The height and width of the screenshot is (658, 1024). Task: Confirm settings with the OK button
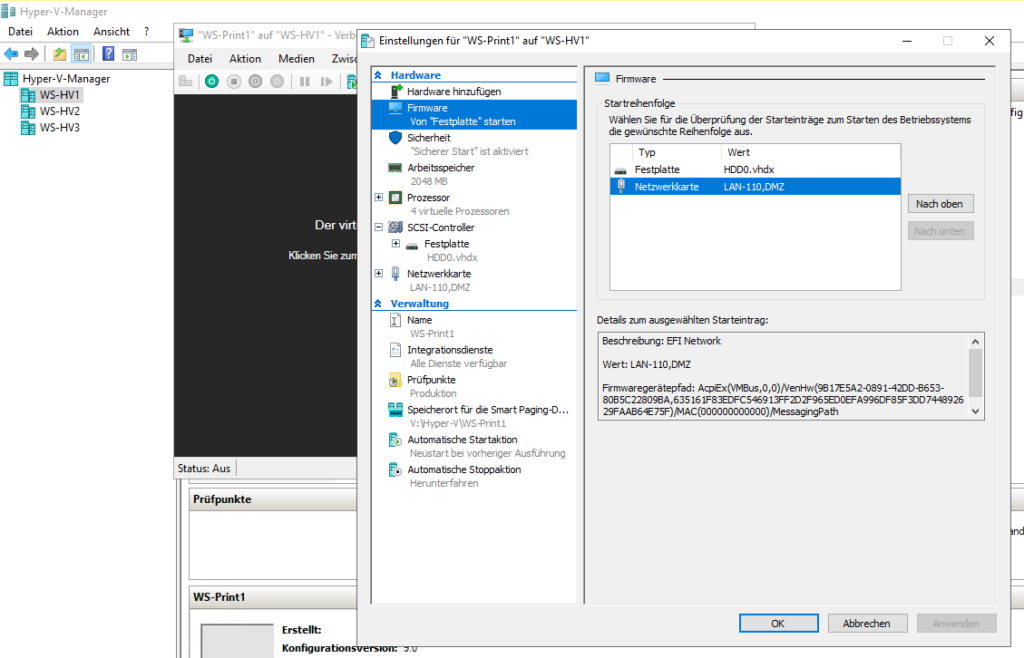(778, 622)
